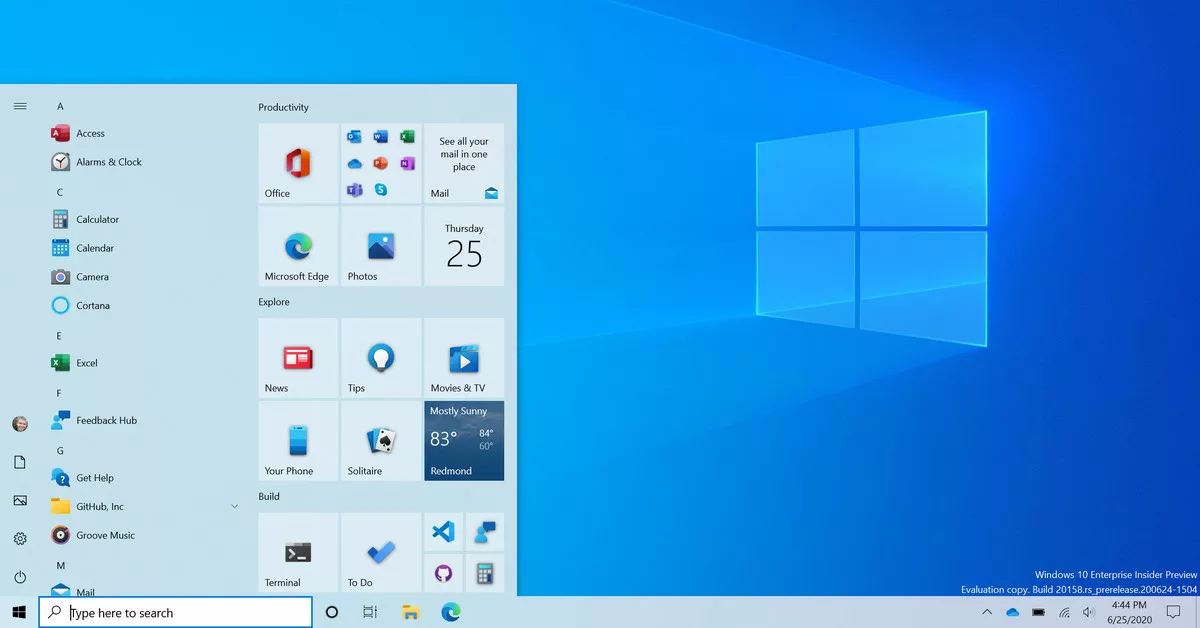Click the battery icon in tray
1200x628 pixels.
[x=1039, y=612]
